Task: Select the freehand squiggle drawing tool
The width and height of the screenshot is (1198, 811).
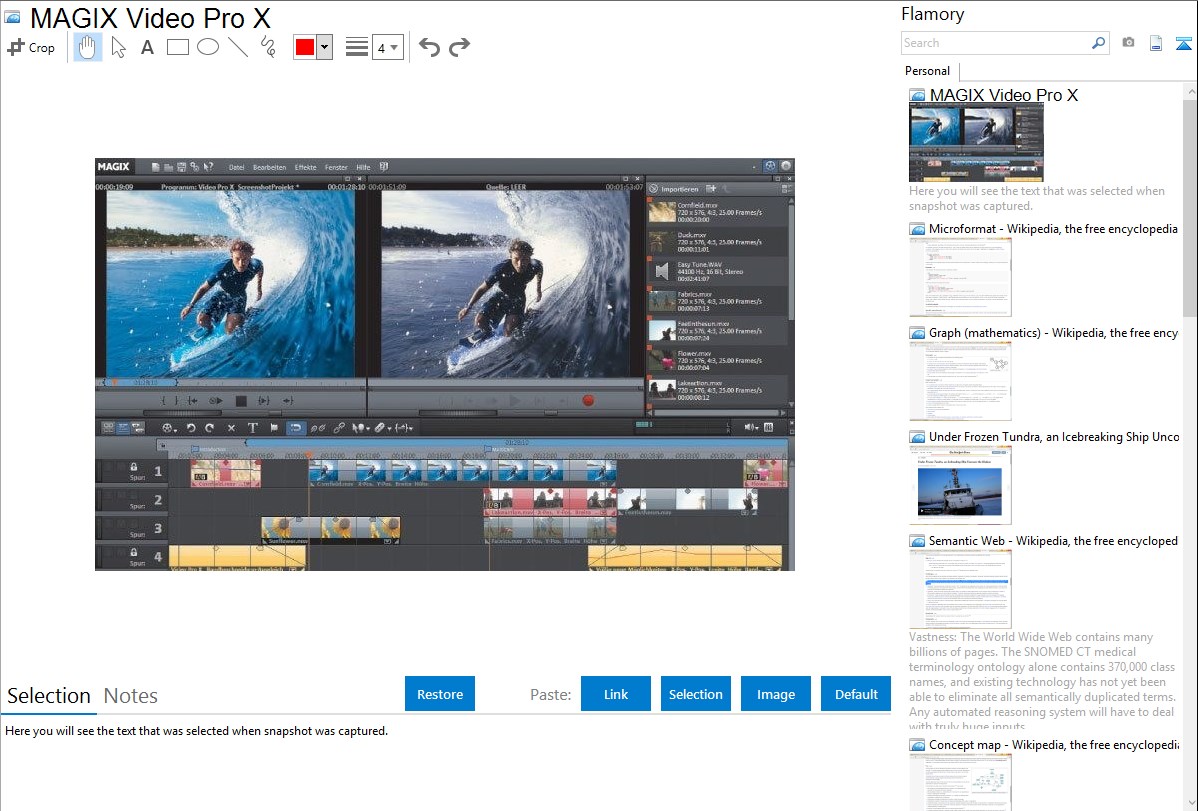Action: [x=268, y=47]
